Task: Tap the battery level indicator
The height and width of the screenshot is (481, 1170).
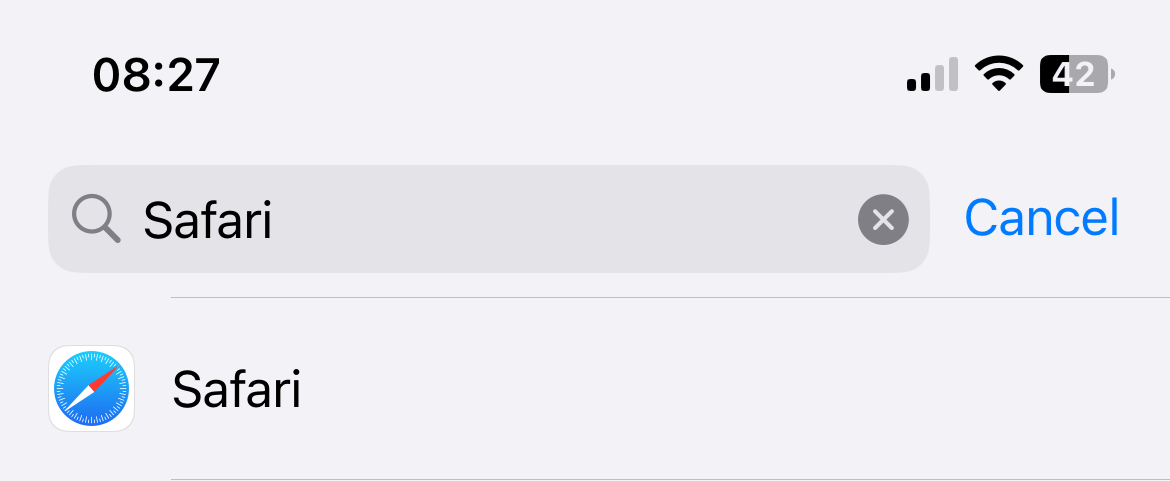Action: click(x=1076, y=74)
